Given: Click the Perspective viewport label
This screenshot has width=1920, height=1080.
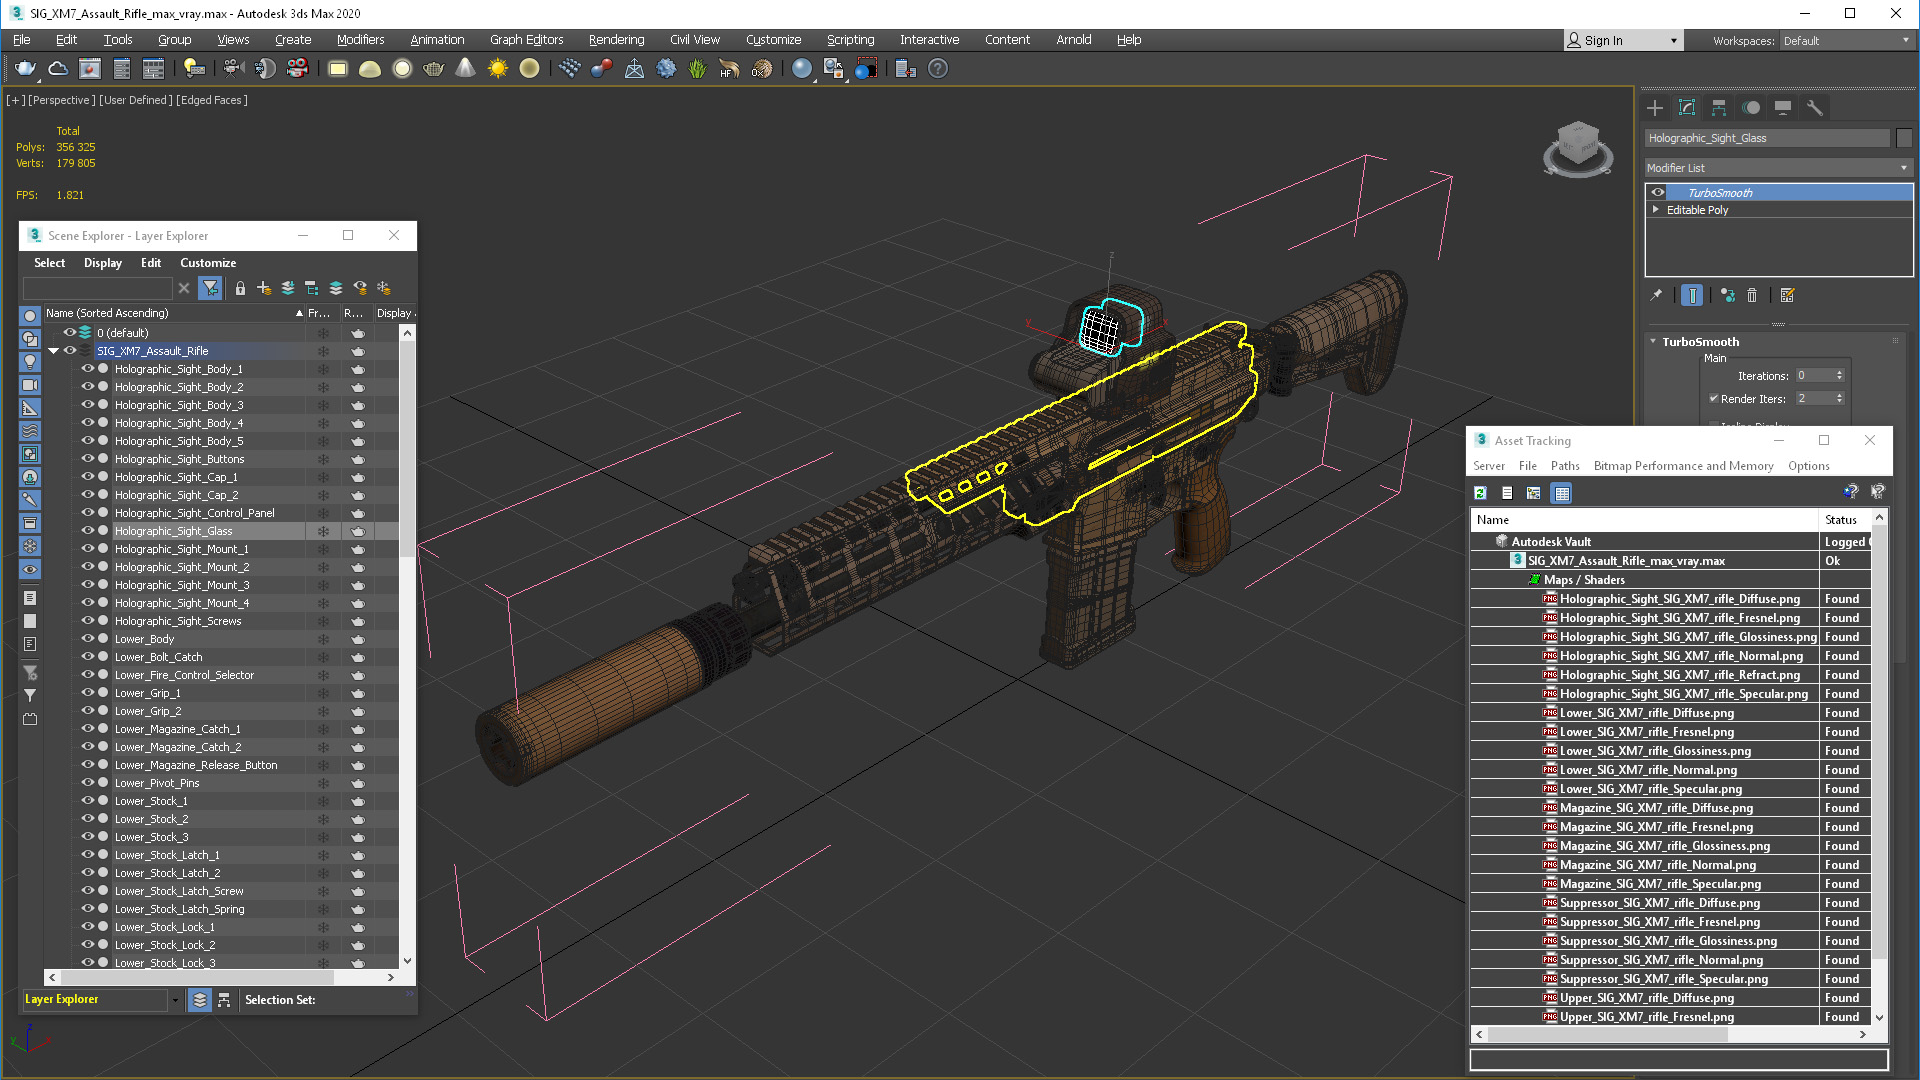Looking at the screenshot, I should (x=62, y=100).
